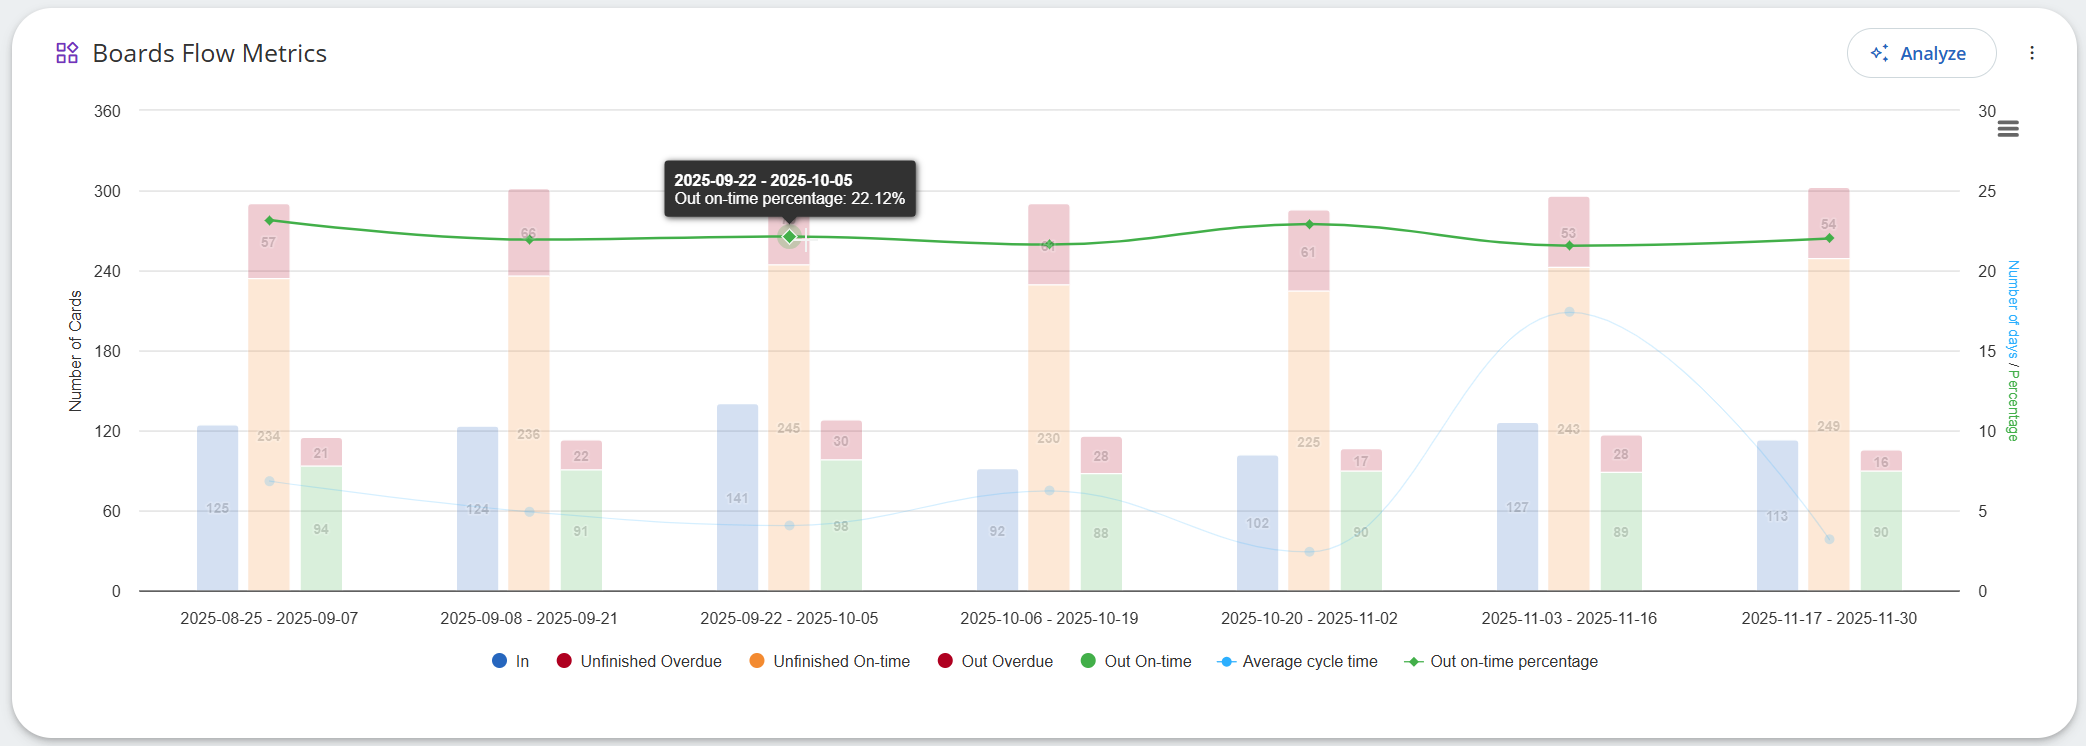
Task: Hide the 'Out Overdue' legend series
Action: coord(996,662)
